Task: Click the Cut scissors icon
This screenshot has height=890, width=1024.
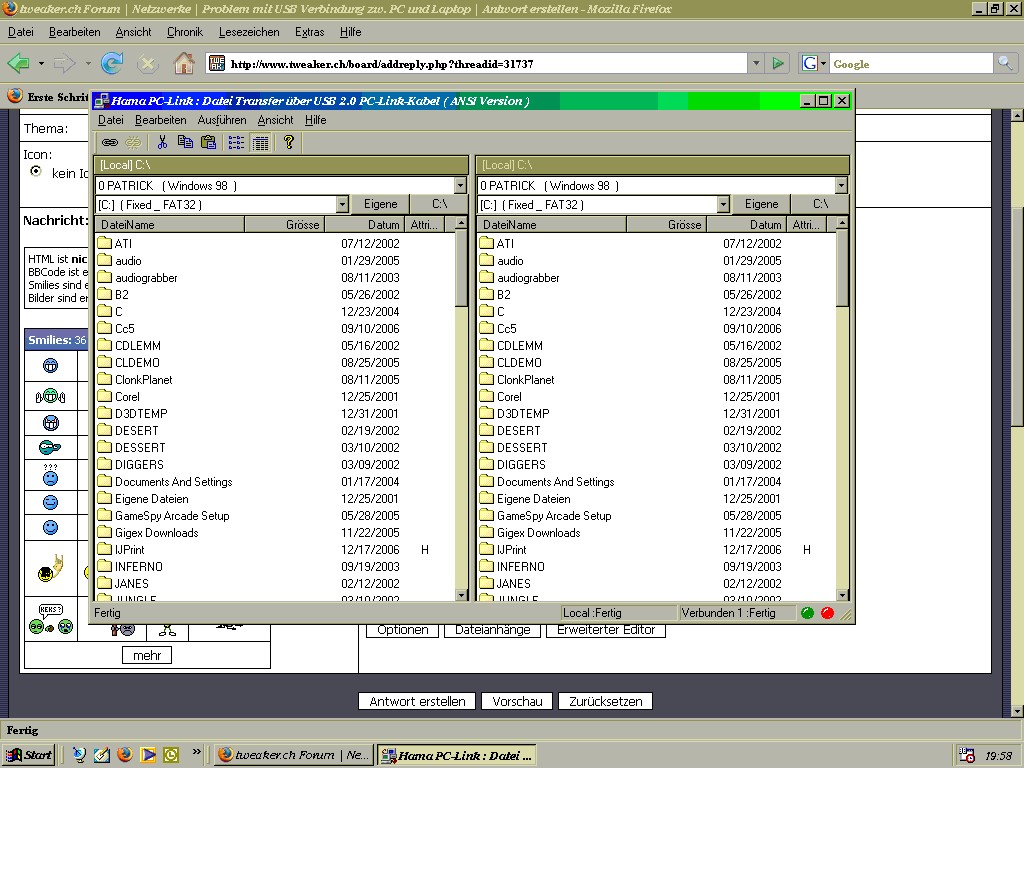Action: (x=162, y=142)
